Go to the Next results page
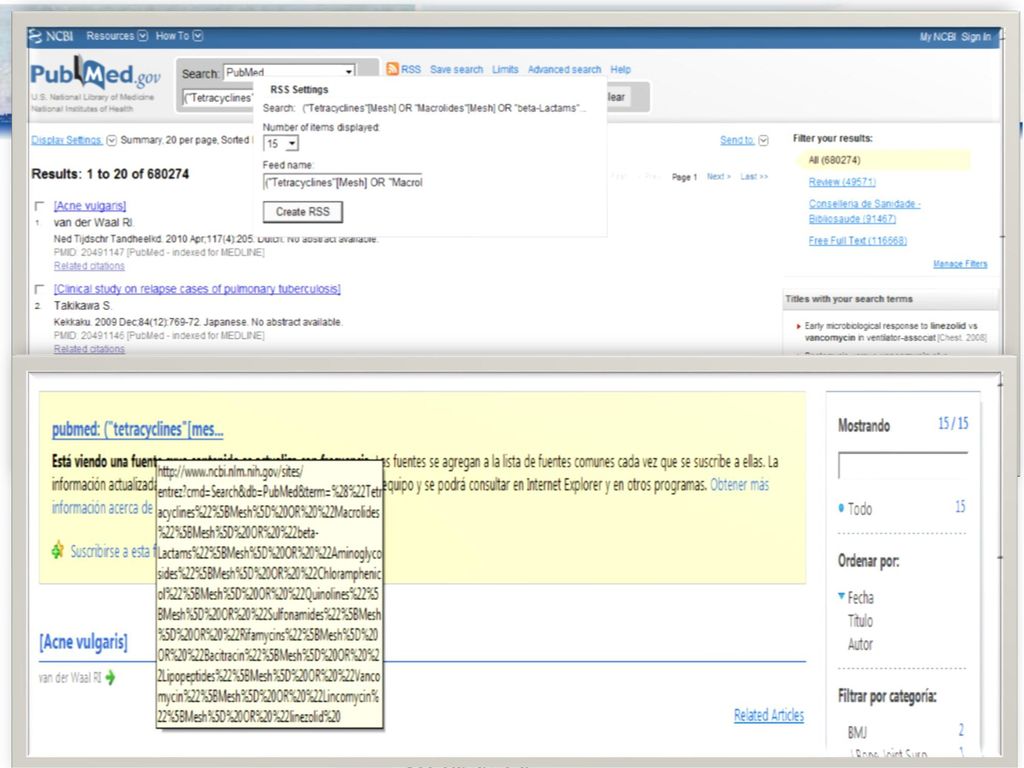The width and height of the screenshot is (1024, 768). (x=718, y=177)
